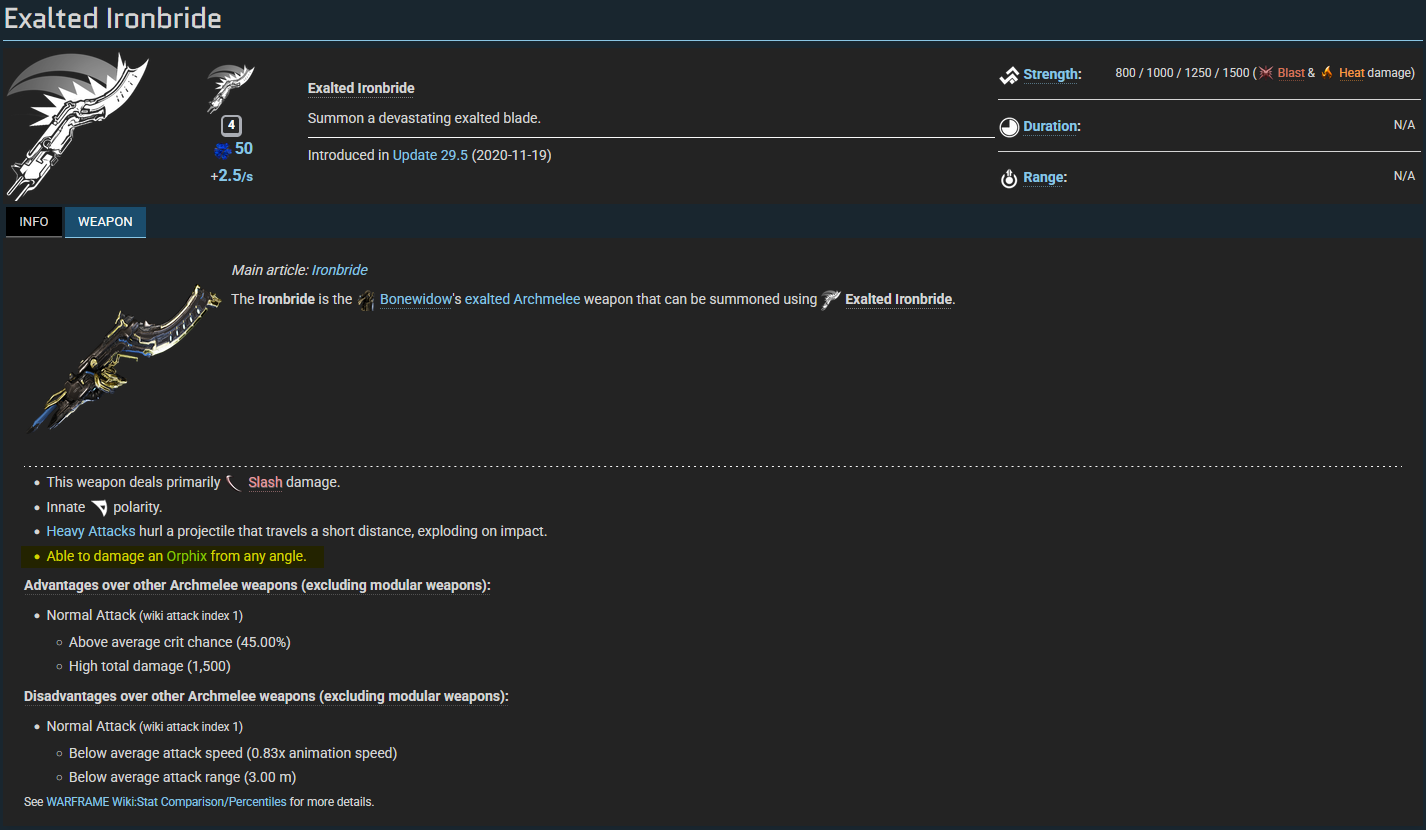Click the Bonewidow necramech icon
1426x830 pixels.
pyautogui.click(x=367, y=300)
